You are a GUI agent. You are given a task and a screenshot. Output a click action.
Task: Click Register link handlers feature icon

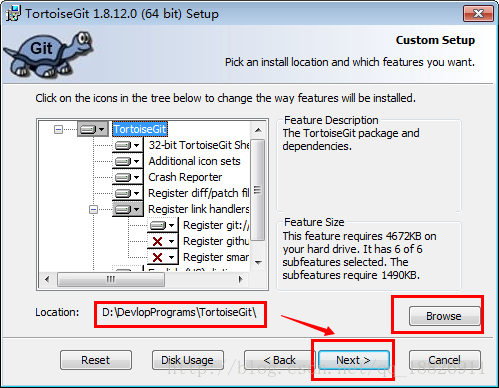(127, 209)
